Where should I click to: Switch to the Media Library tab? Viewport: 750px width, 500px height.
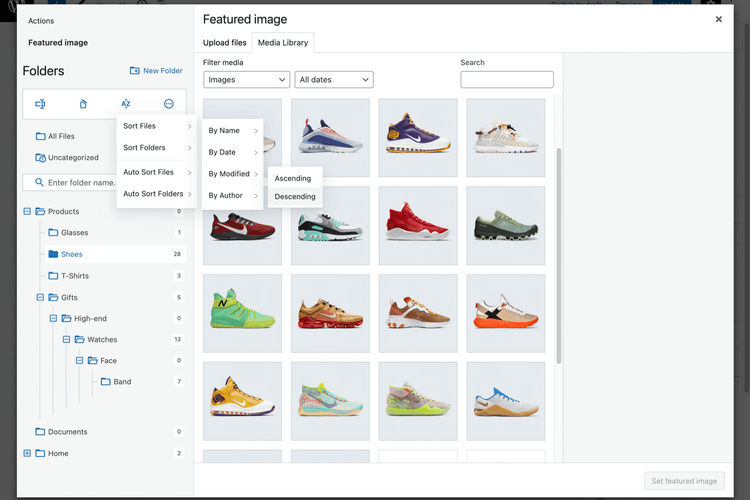coord(283,43)
